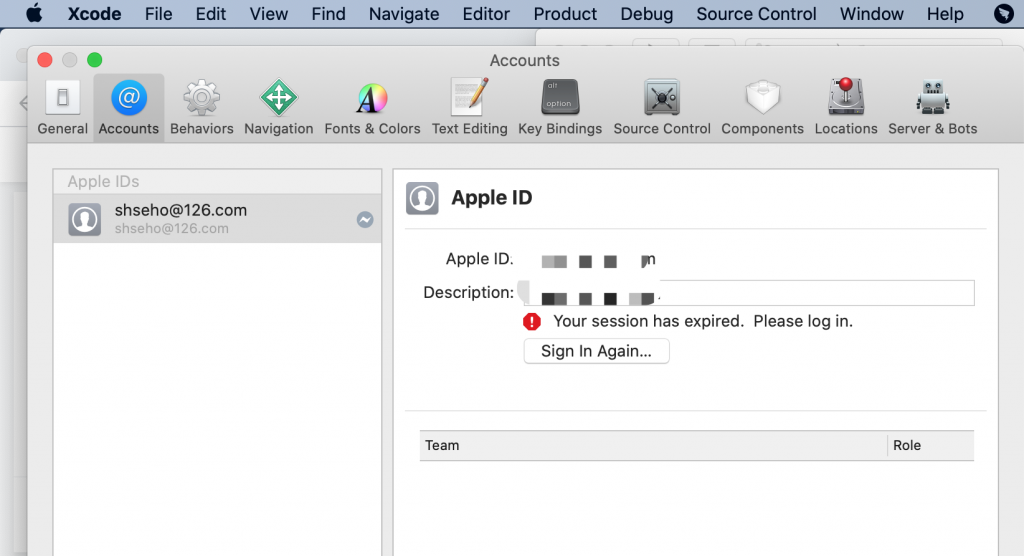Click the Sign In Again button
The image size is (1024, 556).
[596, 352]
